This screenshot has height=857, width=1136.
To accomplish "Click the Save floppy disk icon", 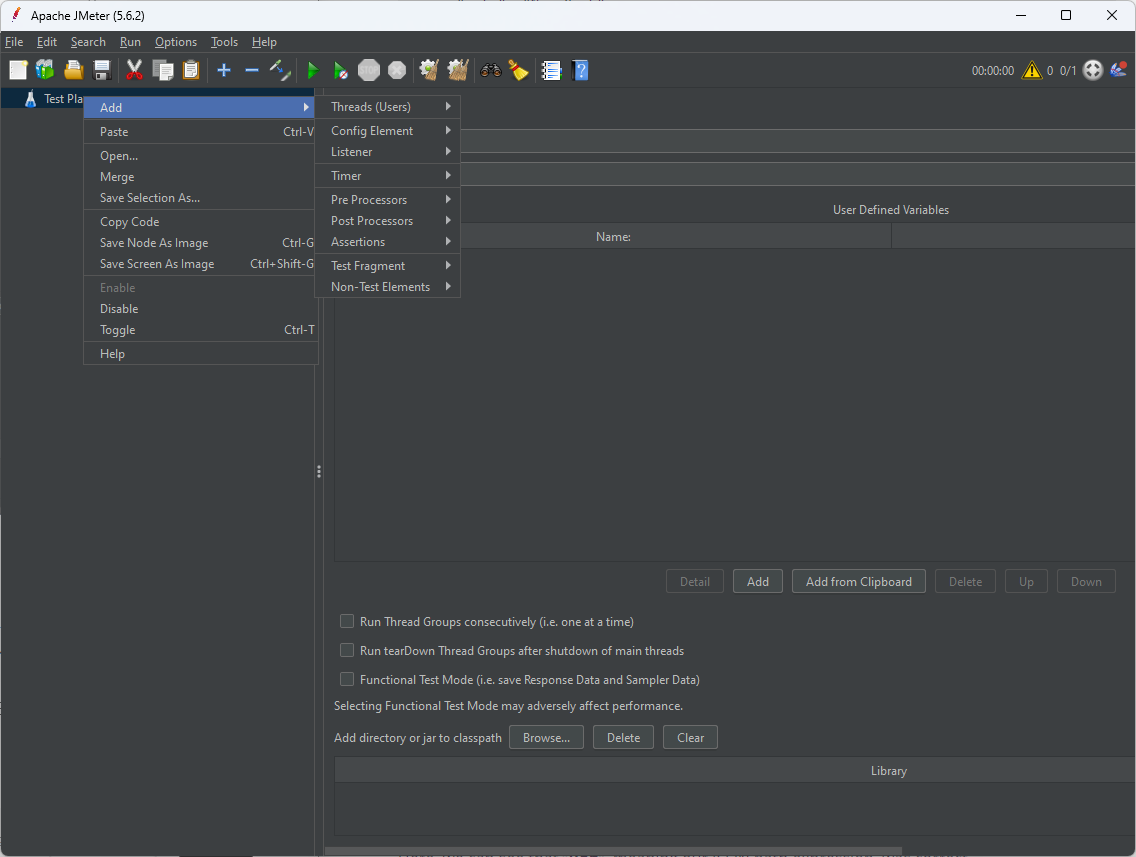I will click(x=102, y=70).
